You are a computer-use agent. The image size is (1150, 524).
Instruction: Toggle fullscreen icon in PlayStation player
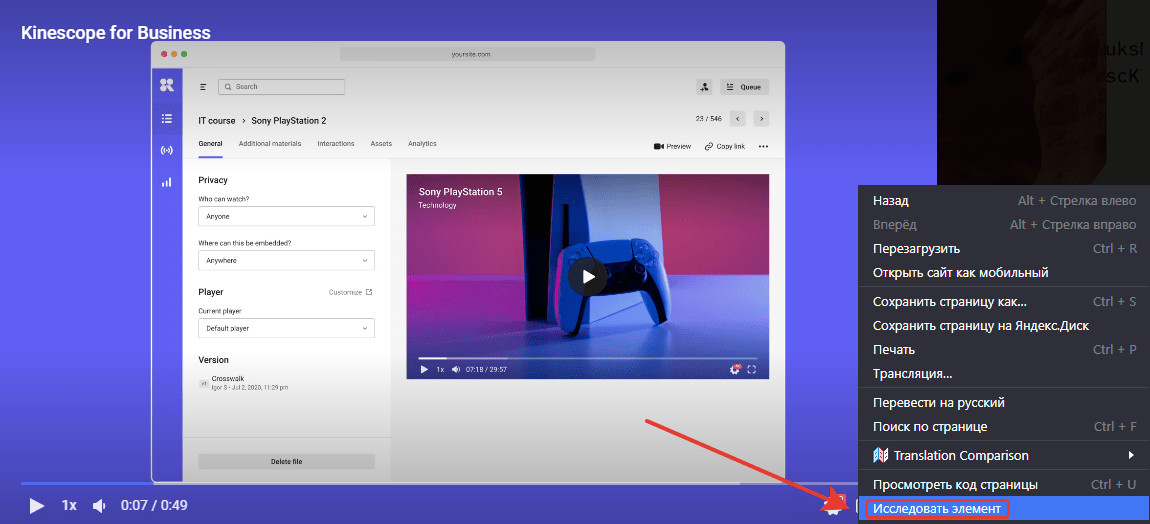[751, 369]
